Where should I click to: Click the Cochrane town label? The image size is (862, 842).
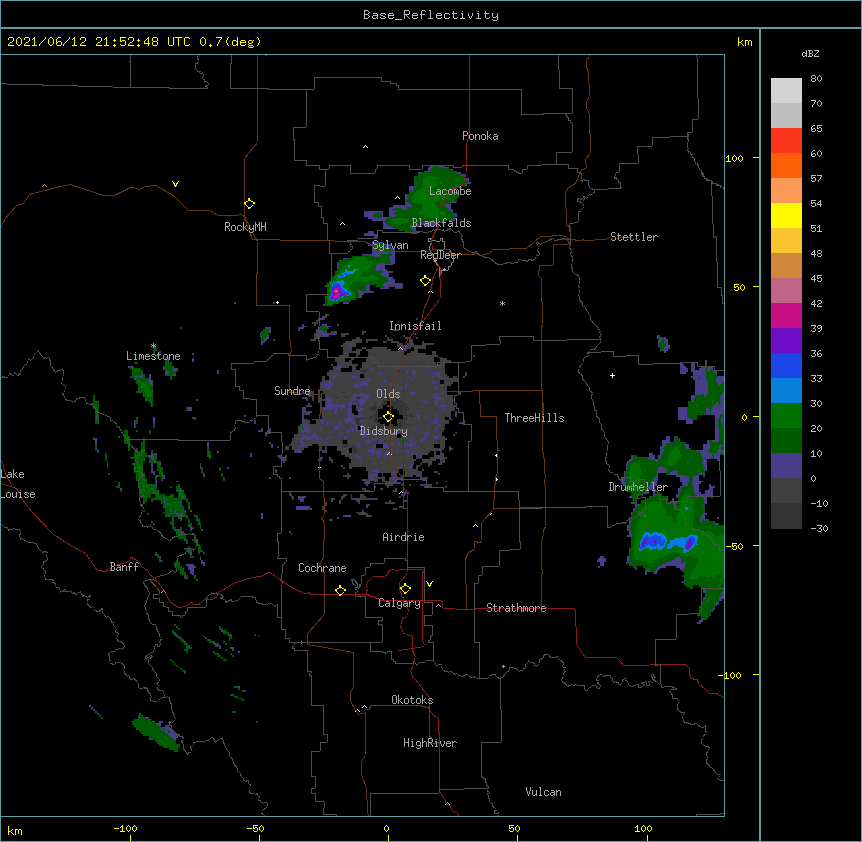click(322, 568)
